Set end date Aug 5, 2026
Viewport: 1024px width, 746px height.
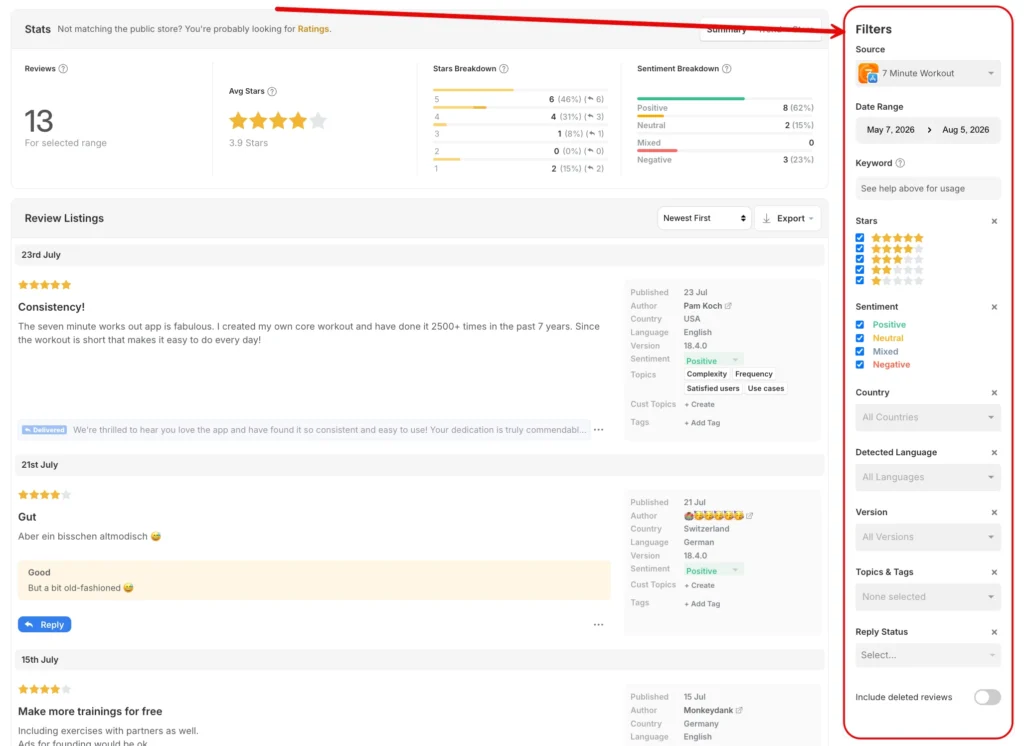point(965,130)
